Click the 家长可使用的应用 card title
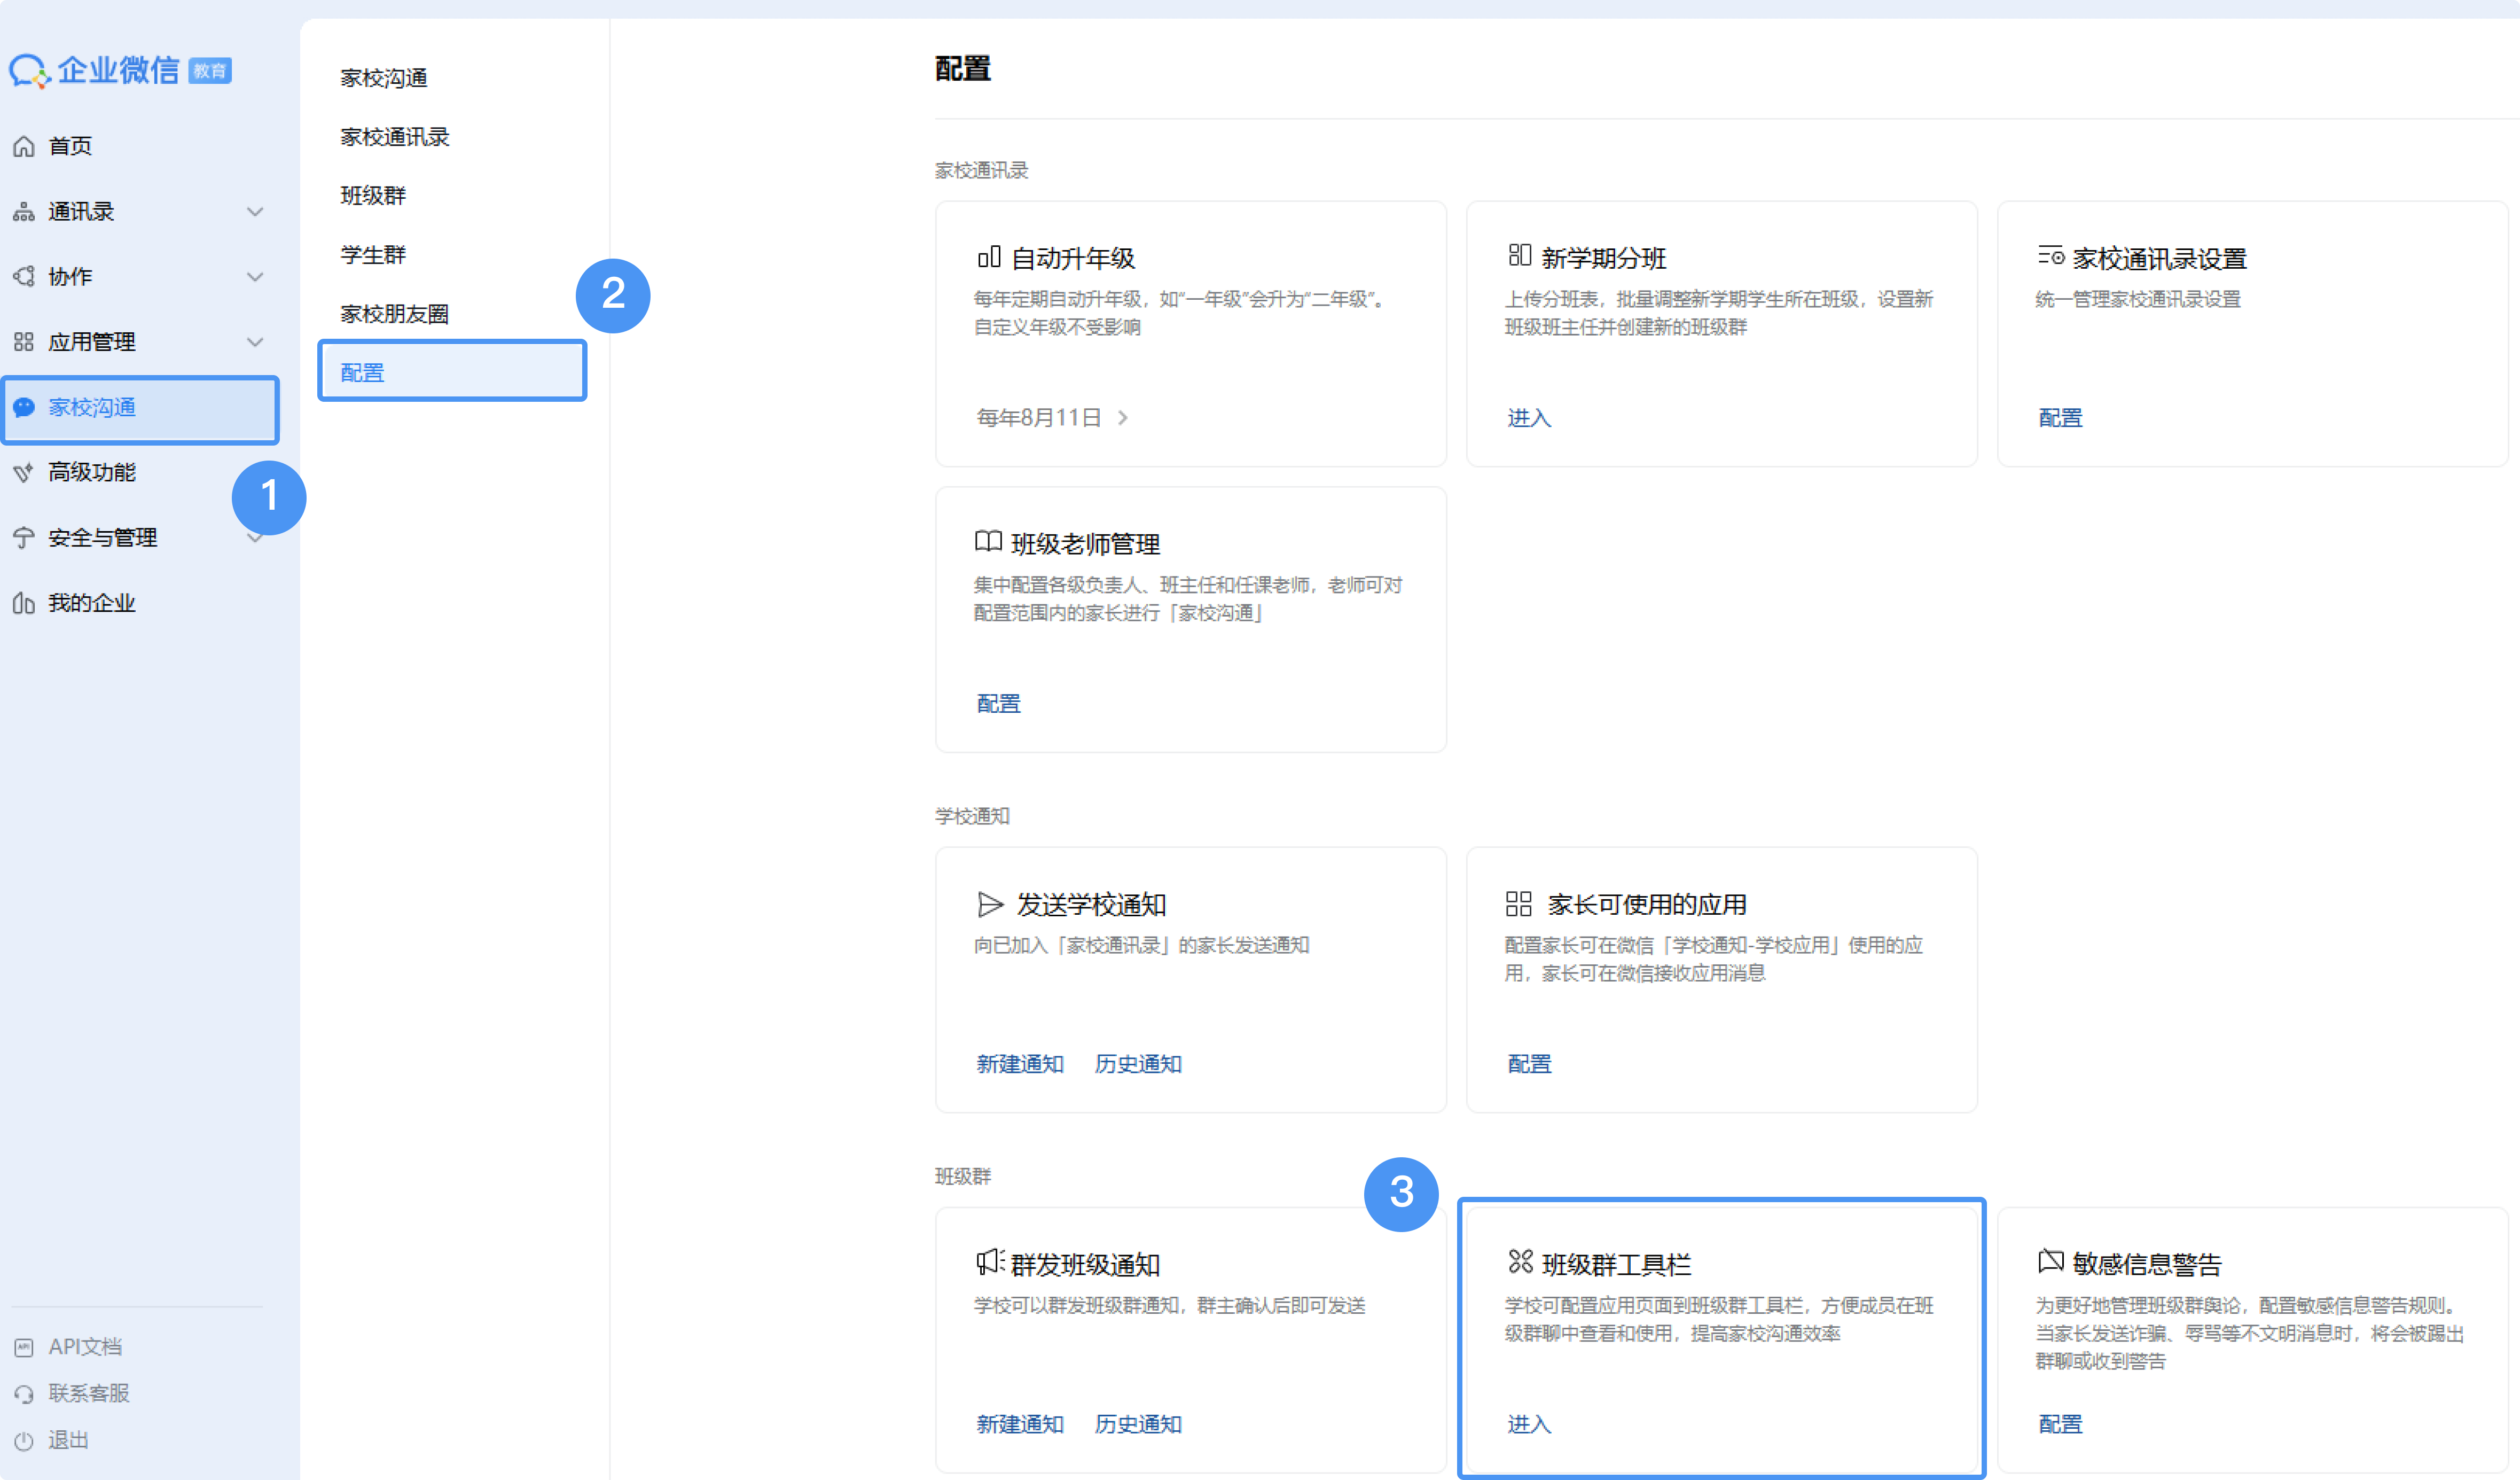The image size is (2520, 1480). coord(1647,905)
